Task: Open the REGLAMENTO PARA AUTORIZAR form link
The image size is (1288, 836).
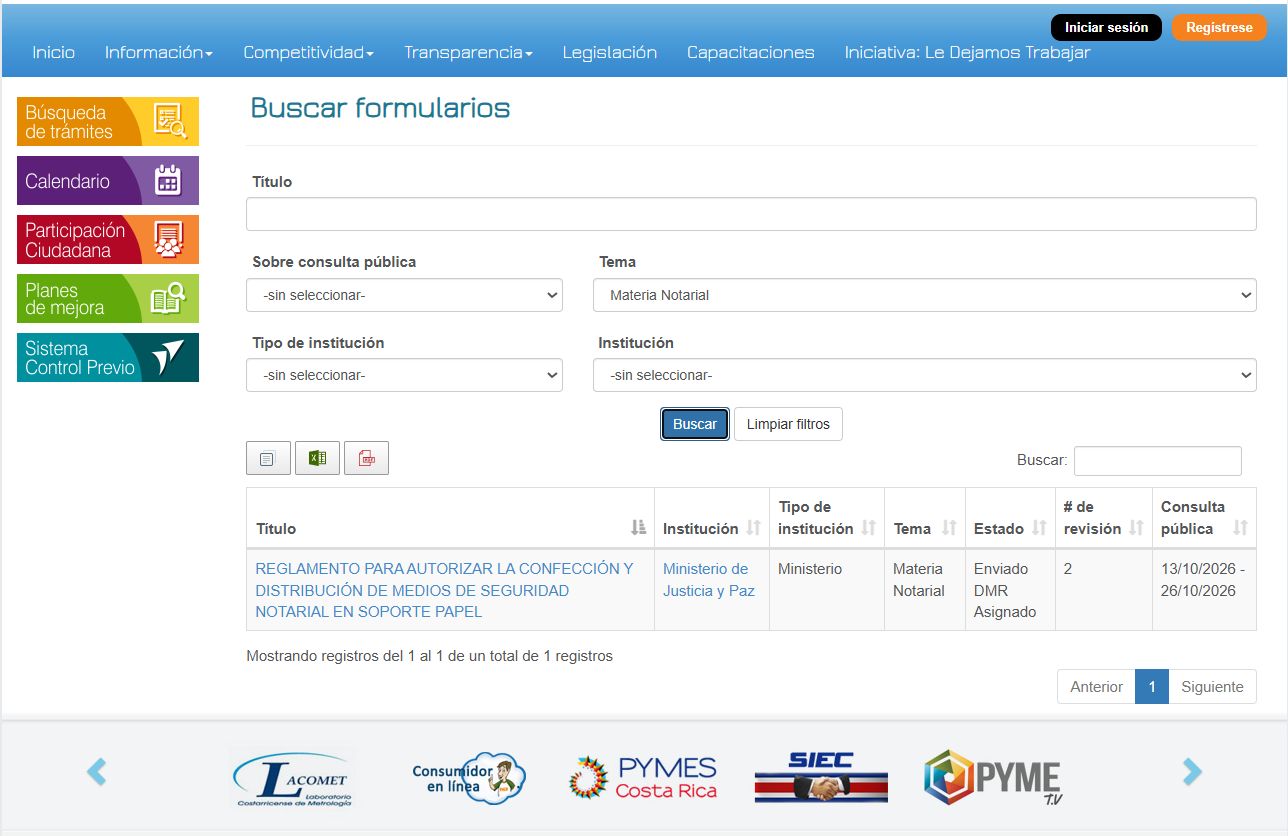Action: [x=445, y=590]
